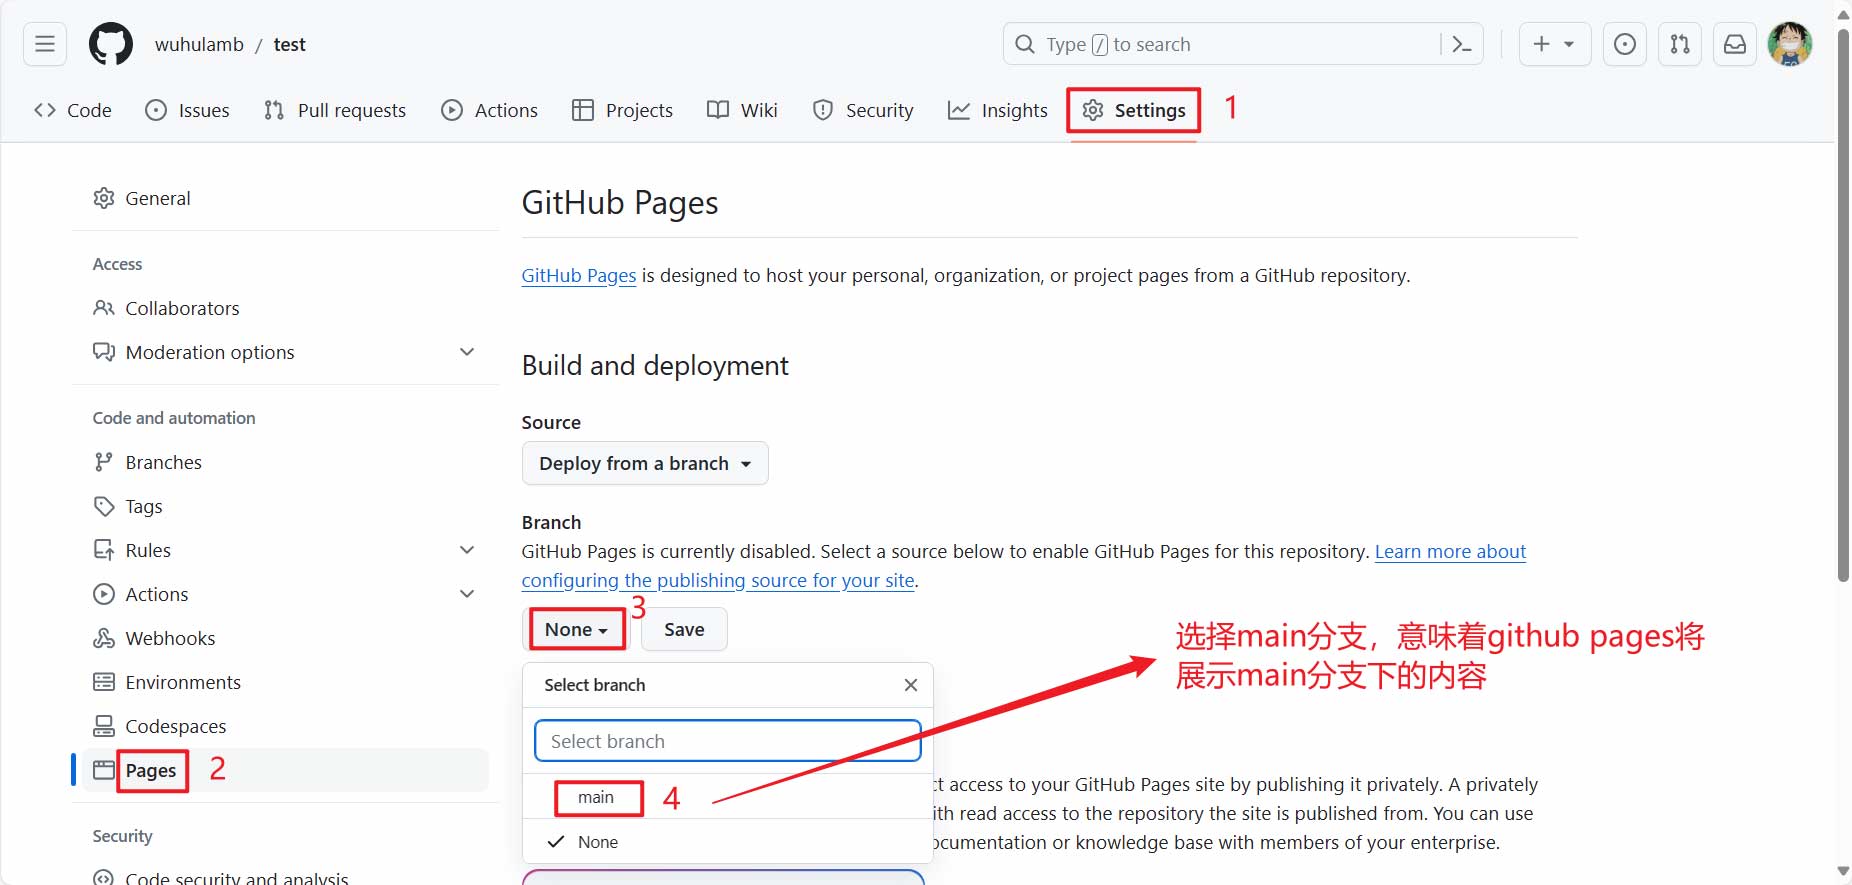
Task: Switch to the Code tab
Action: [x=73, y=110]
